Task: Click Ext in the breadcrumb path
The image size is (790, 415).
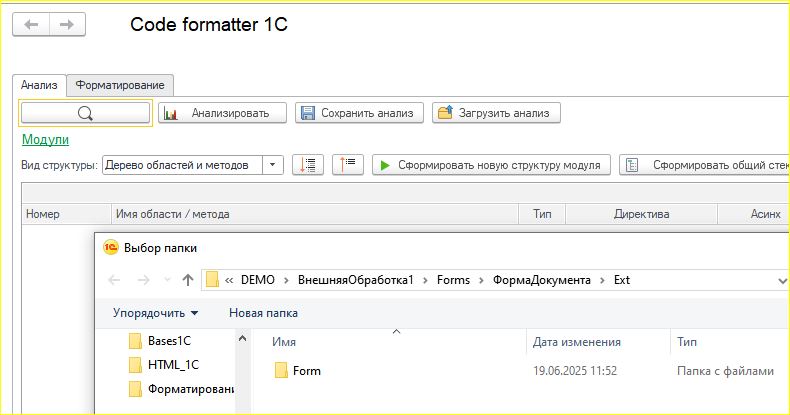Action: (x=622, y=280)
